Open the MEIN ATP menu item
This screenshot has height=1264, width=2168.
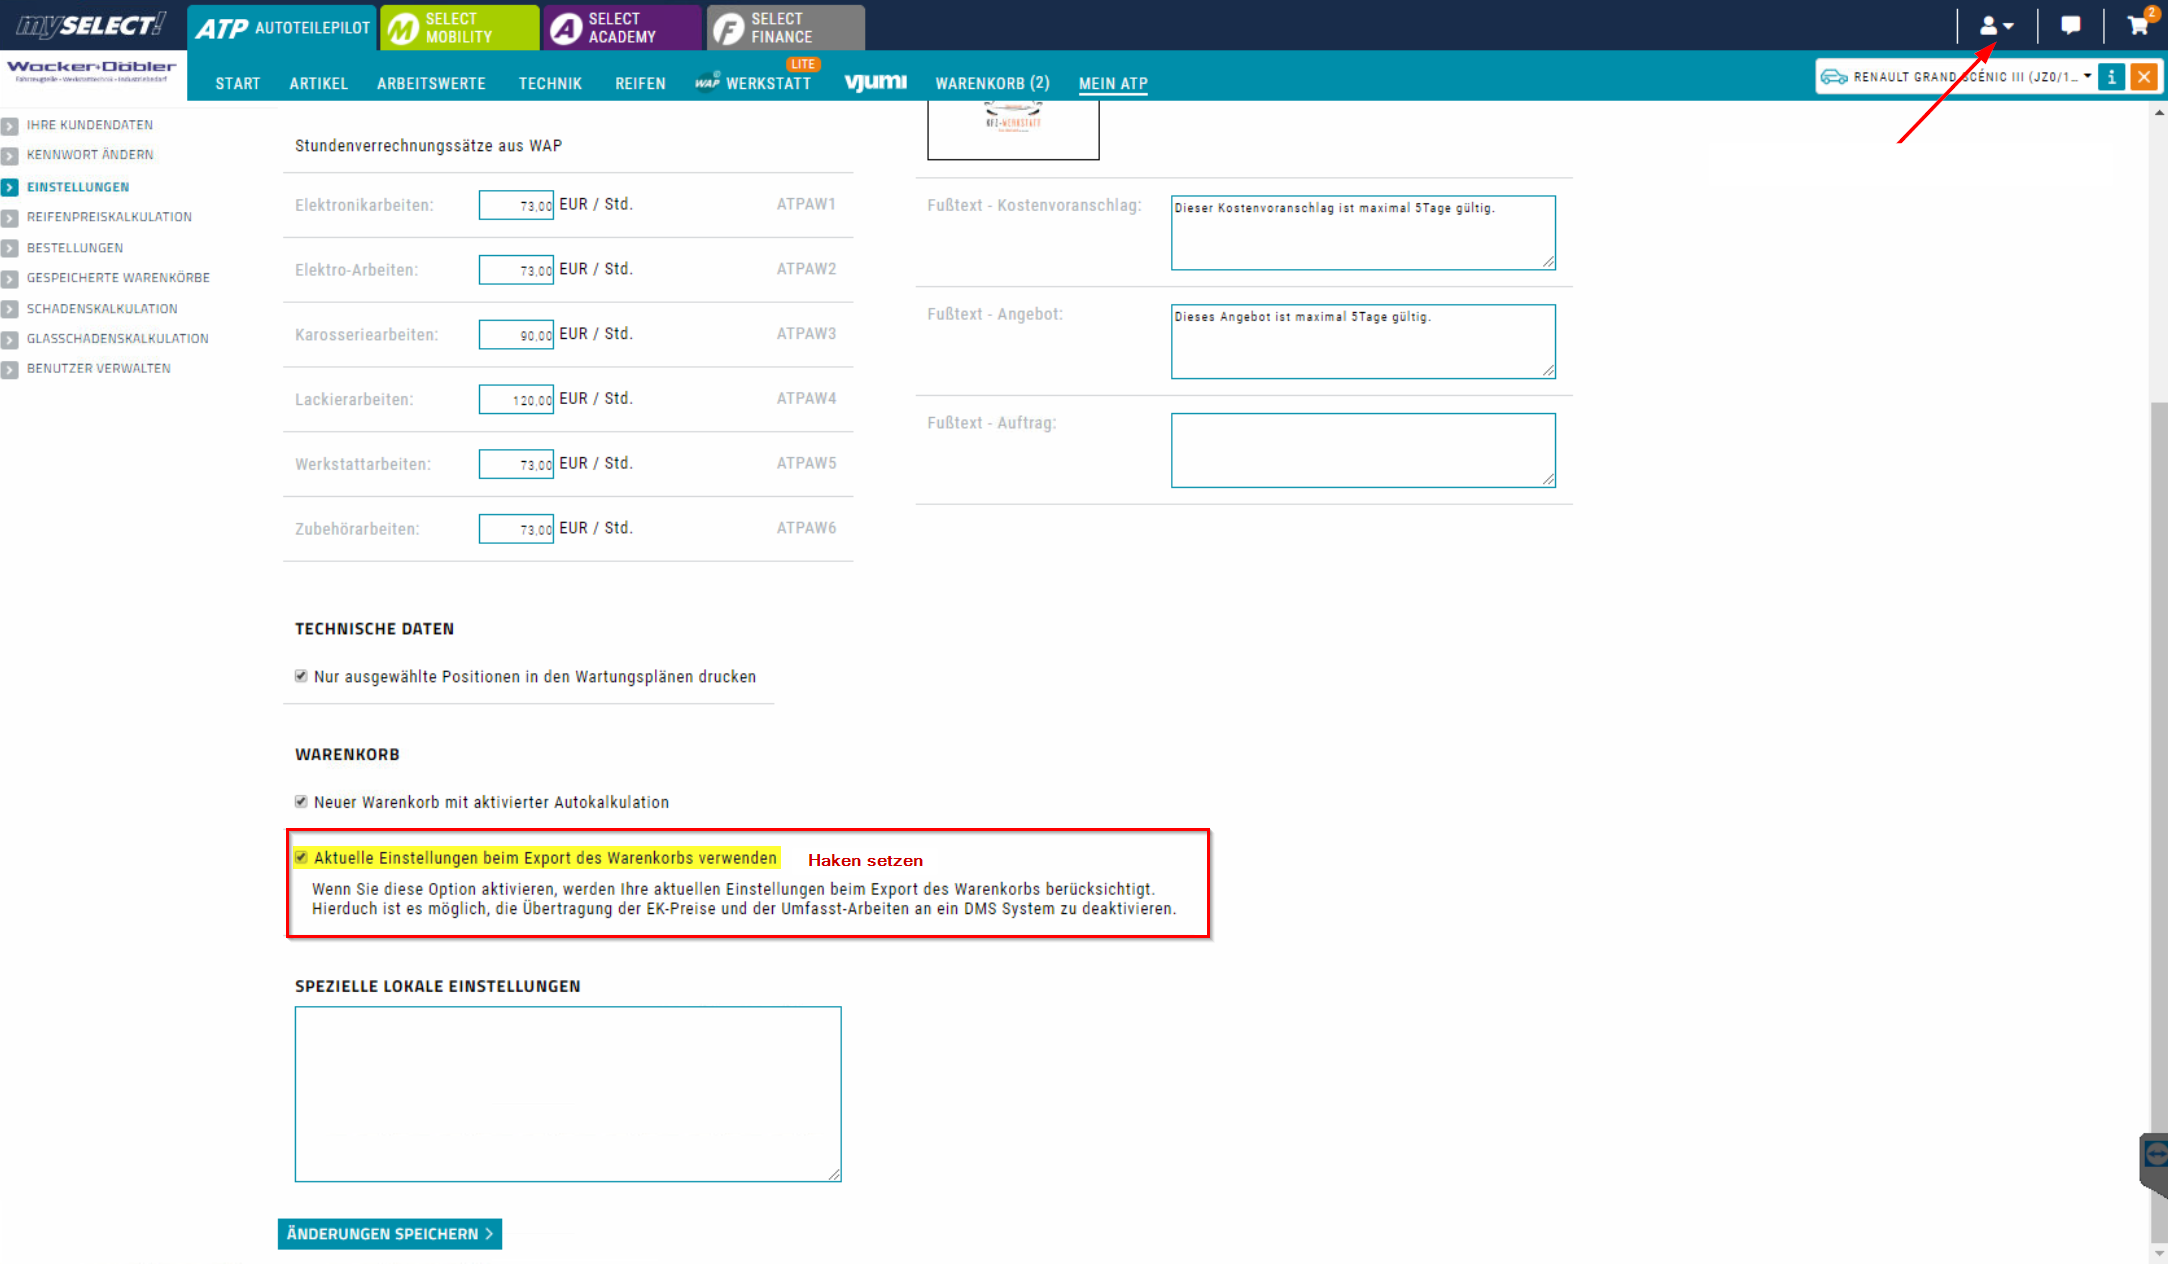(x=1113, y=84)
